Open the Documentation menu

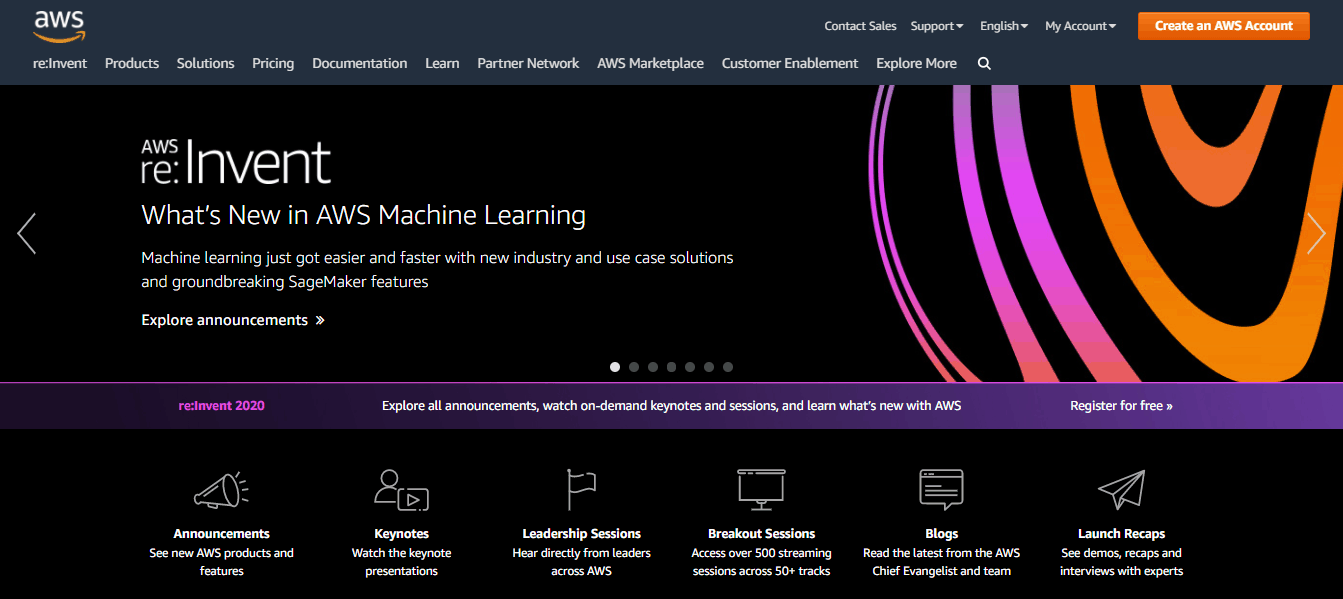pyautogui.click(x=360, y=63)
